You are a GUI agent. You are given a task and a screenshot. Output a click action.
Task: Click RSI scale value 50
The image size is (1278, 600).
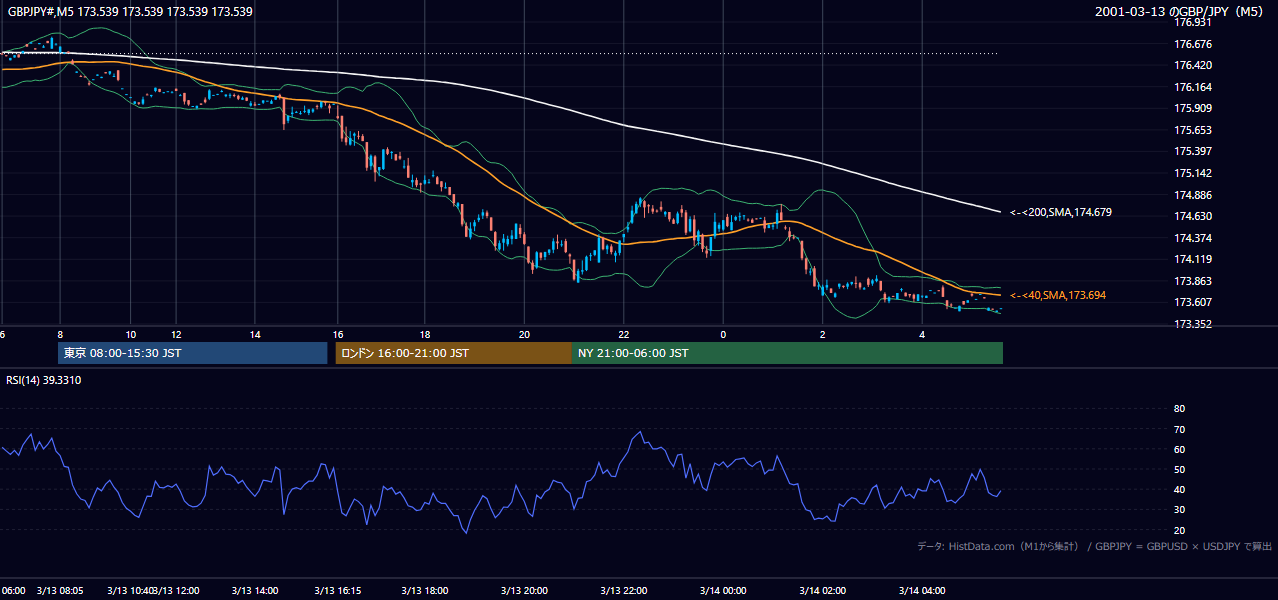click(x=1179, y=469)
